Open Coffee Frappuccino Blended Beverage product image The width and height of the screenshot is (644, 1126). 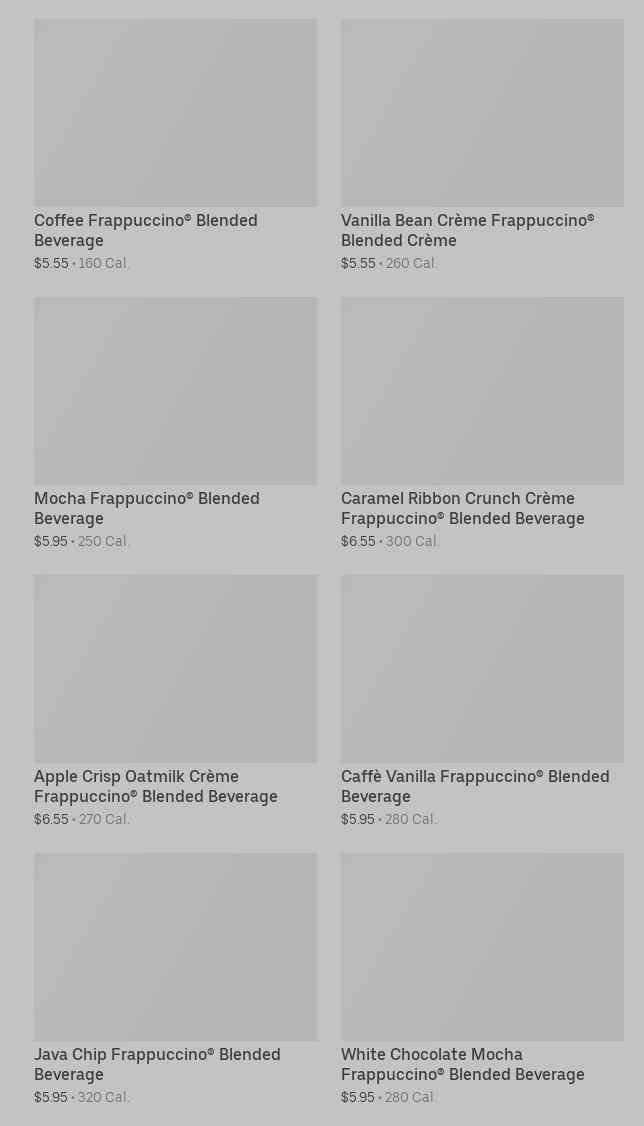pyautogui.click(x=175, y=112)
